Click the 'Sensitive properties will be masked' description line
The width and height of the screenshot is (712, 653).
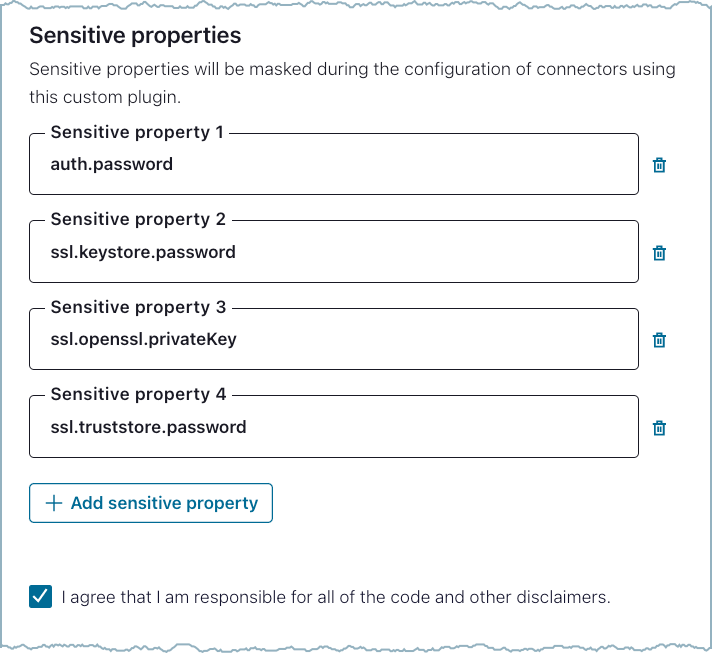[x=352, y=70]
